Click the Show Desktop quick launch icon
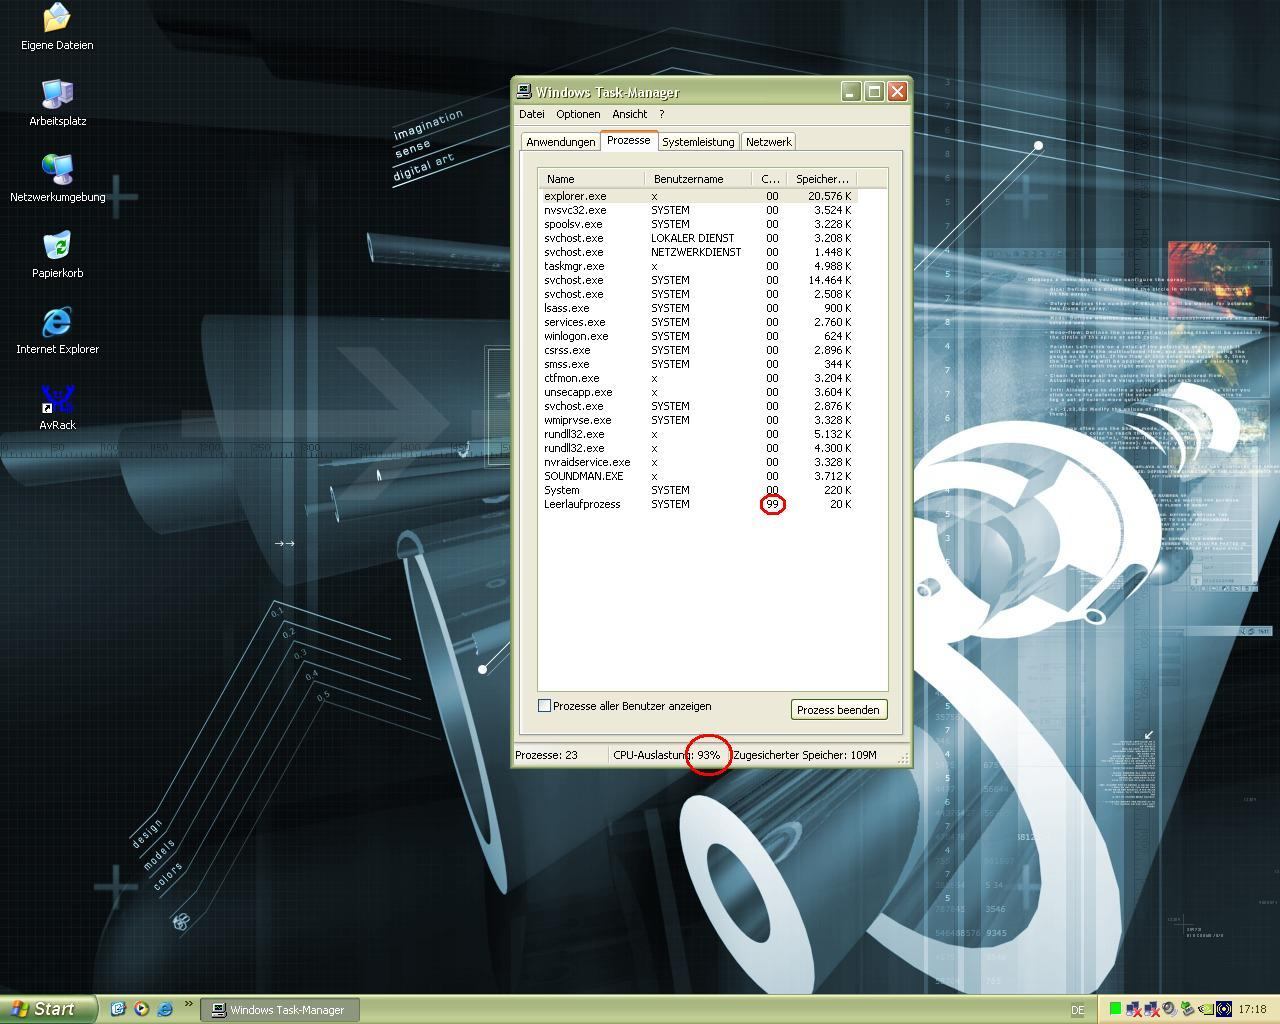 [x=117, y=1009]
